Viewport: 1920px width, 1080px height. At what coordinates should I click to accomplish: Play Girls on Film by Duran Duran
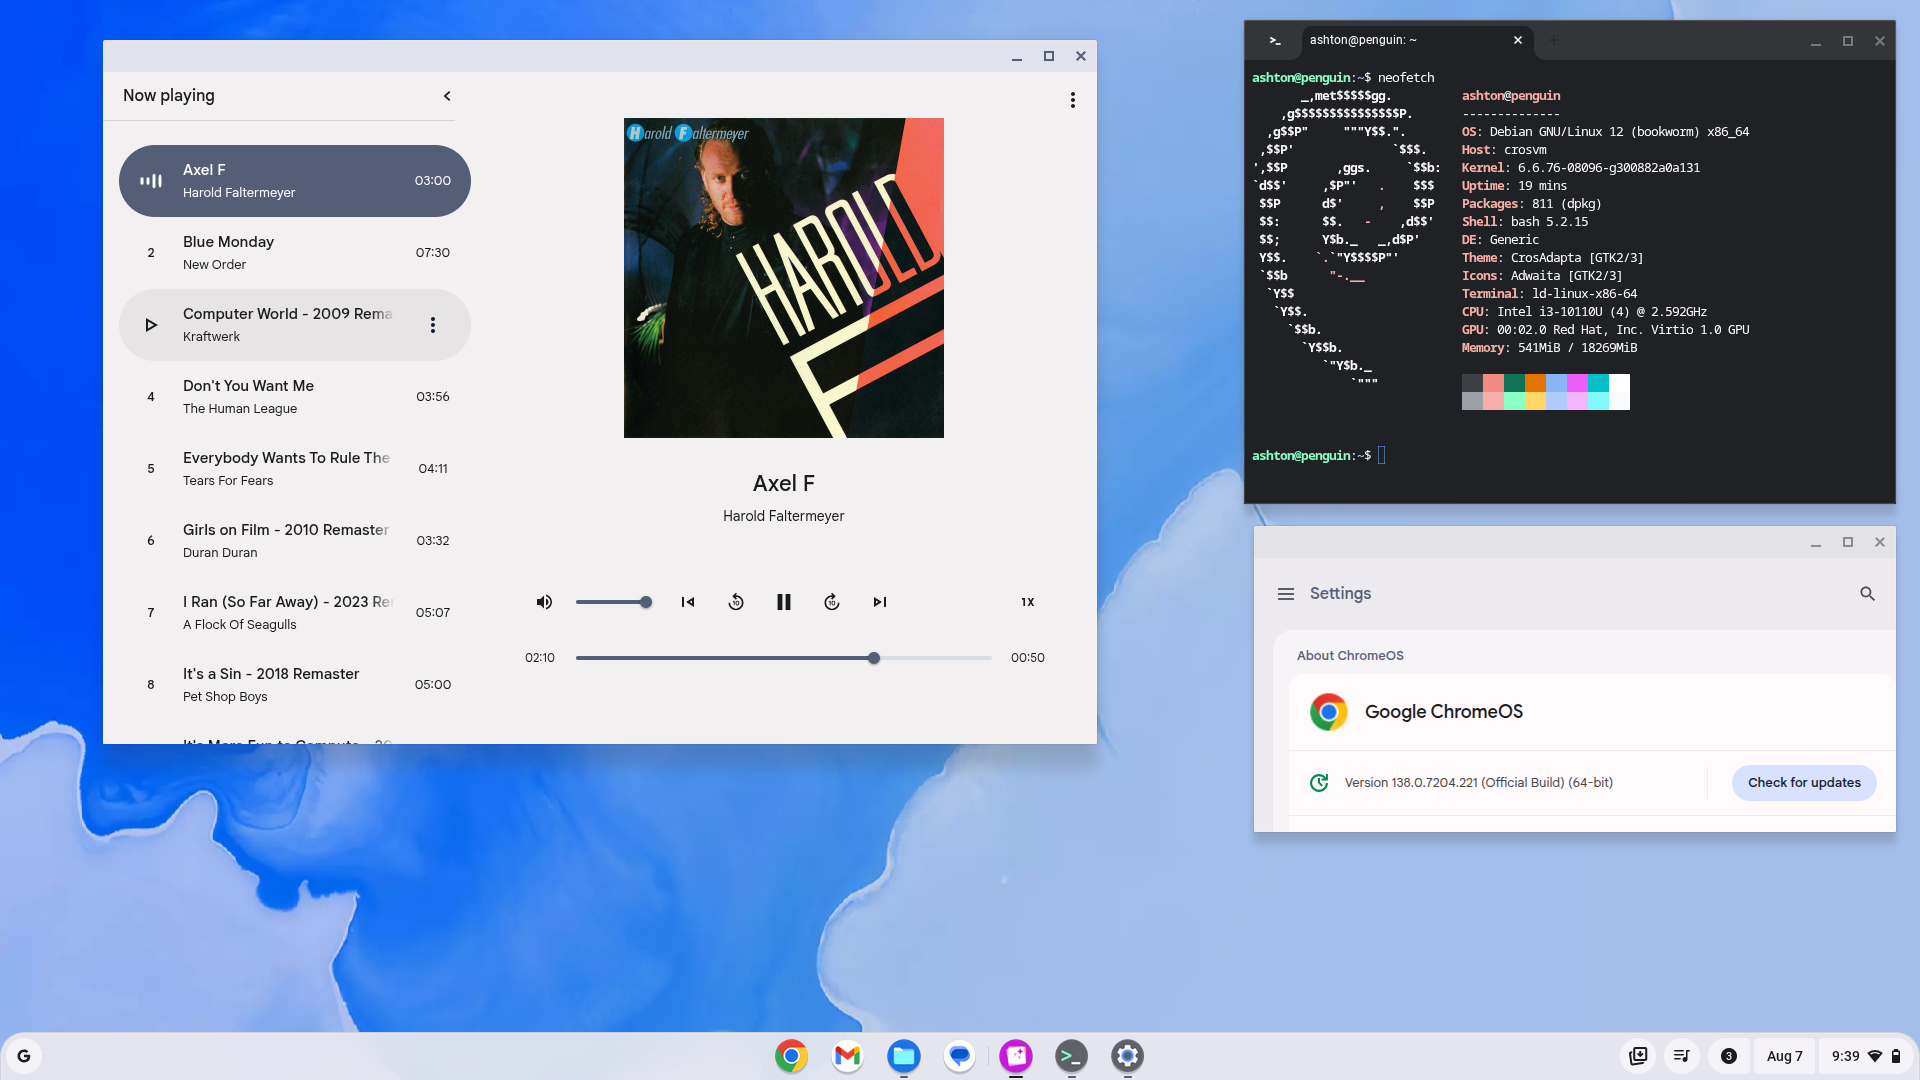point(295,541)
